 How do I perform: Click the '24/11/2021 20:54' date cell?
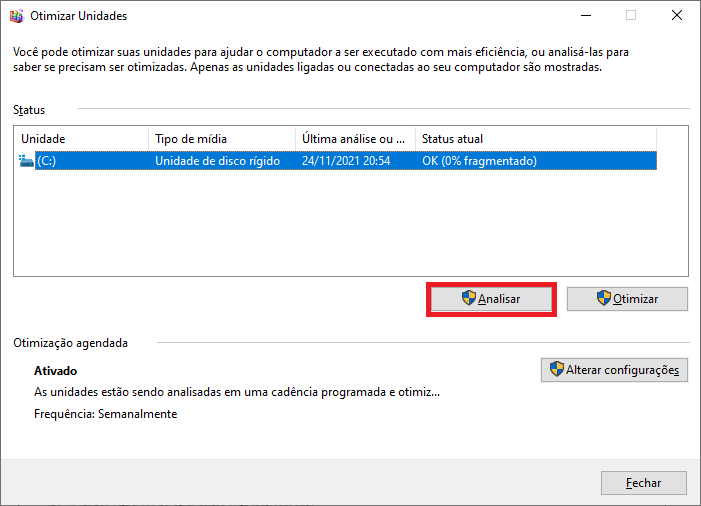[346, 161]
